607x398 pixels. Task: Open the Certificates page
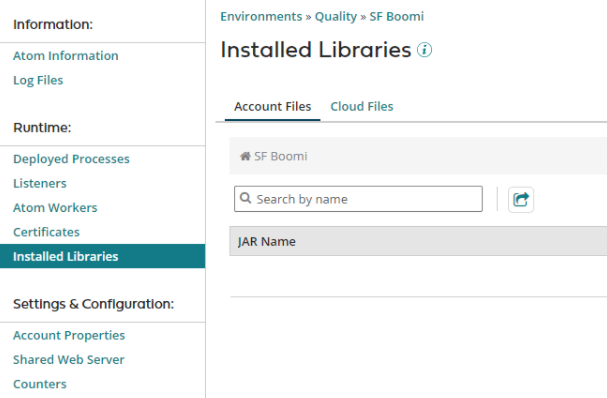point(46,232)
